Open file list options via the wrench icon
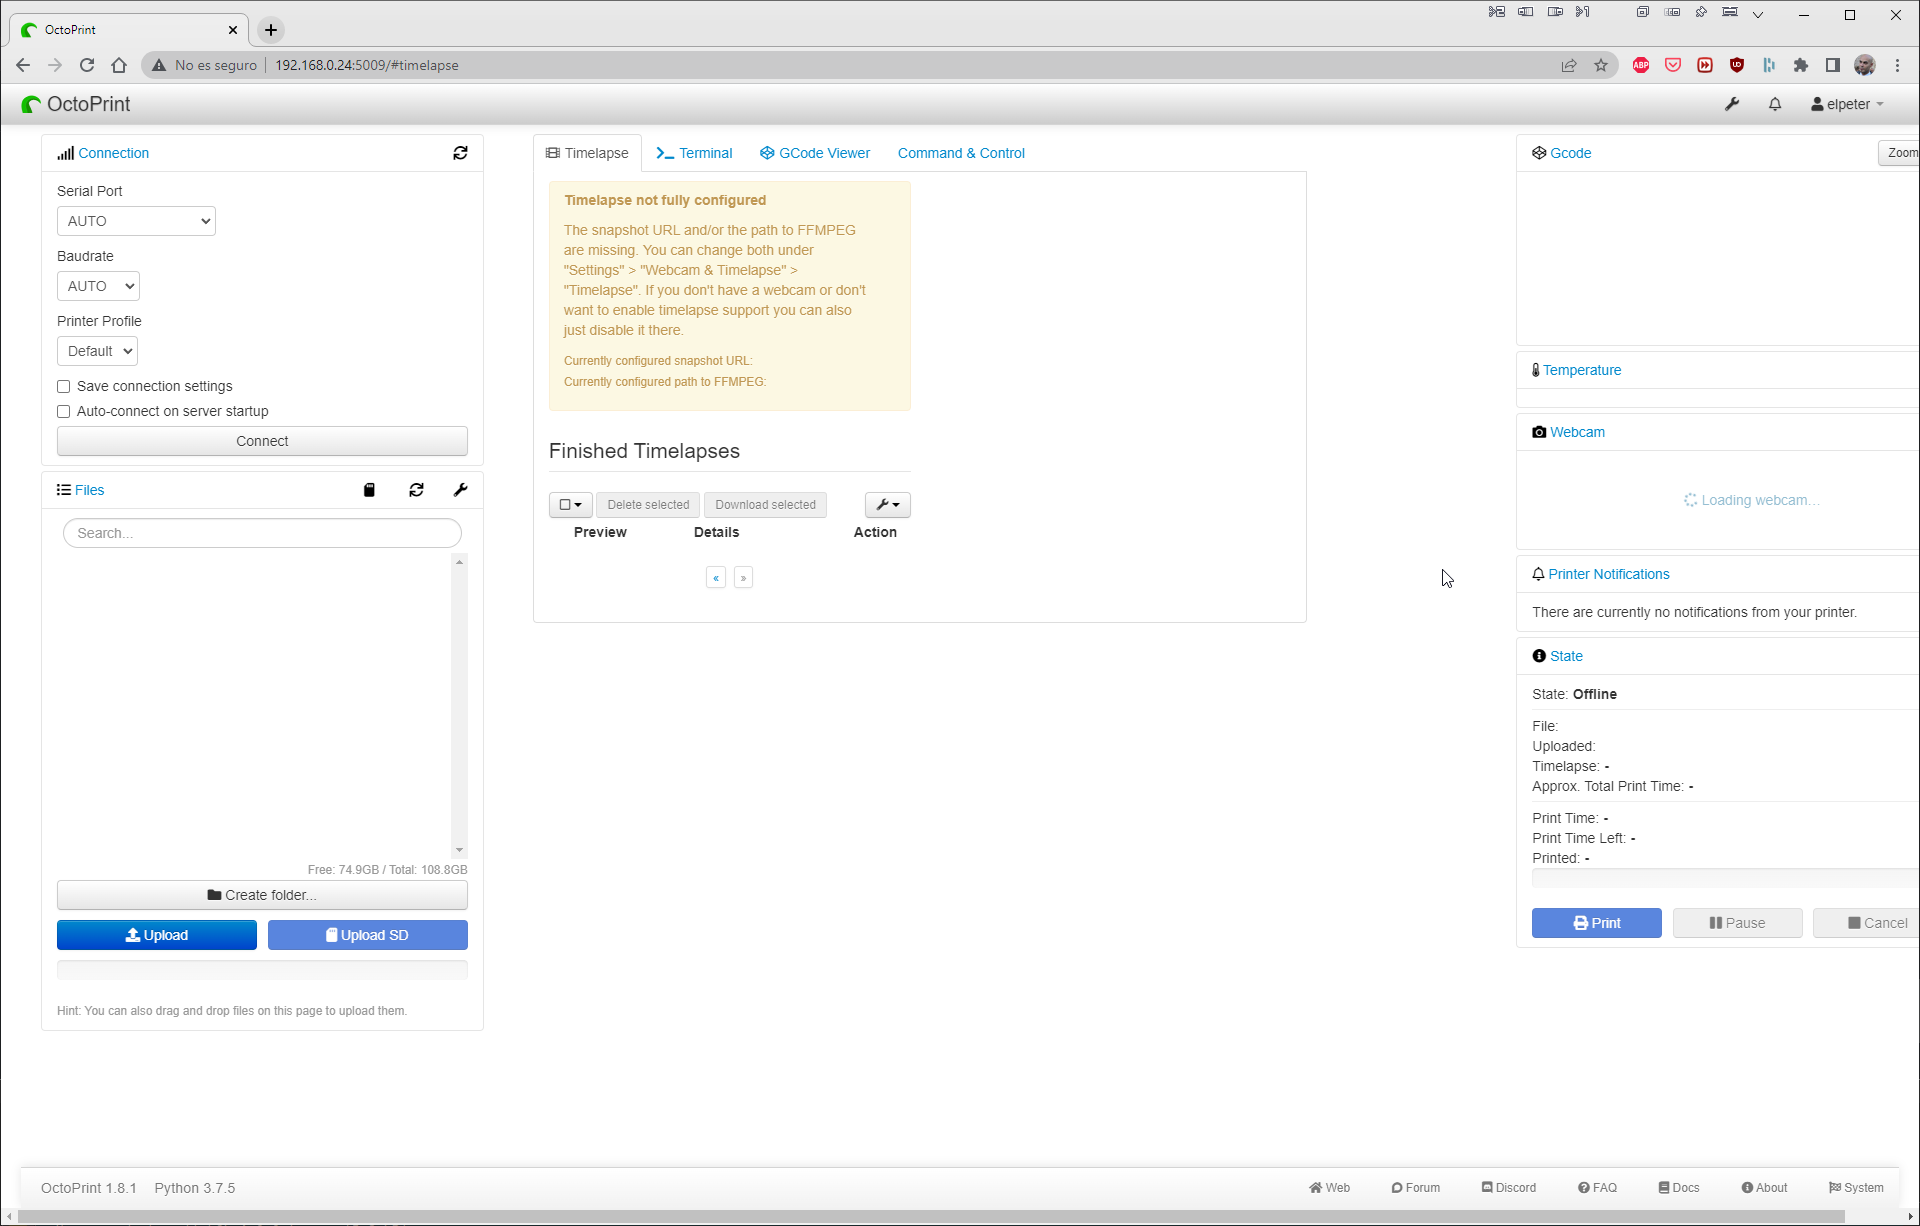Image resolution: width=1920 pixels, height=1226 pixels. point(460,490)
